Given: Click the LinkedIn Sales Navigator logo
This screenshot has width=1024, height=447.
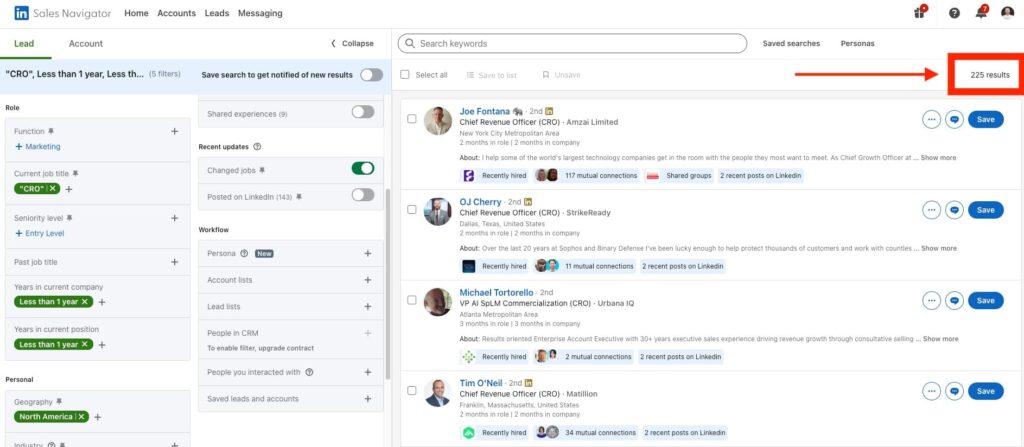Looking at the screenshot, I should (62, 13).
